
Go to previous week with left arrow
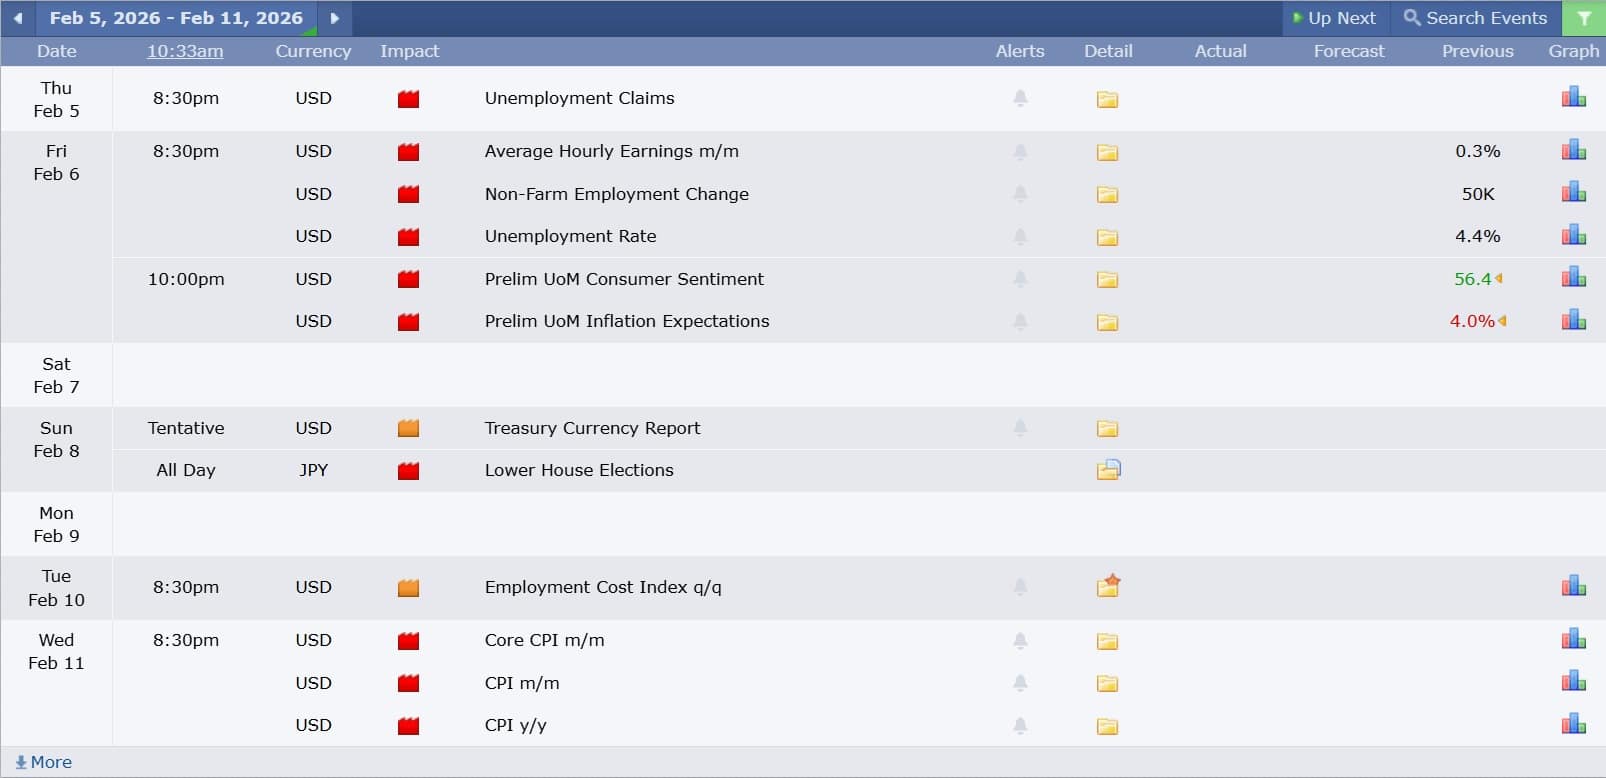tap(18, 18)
